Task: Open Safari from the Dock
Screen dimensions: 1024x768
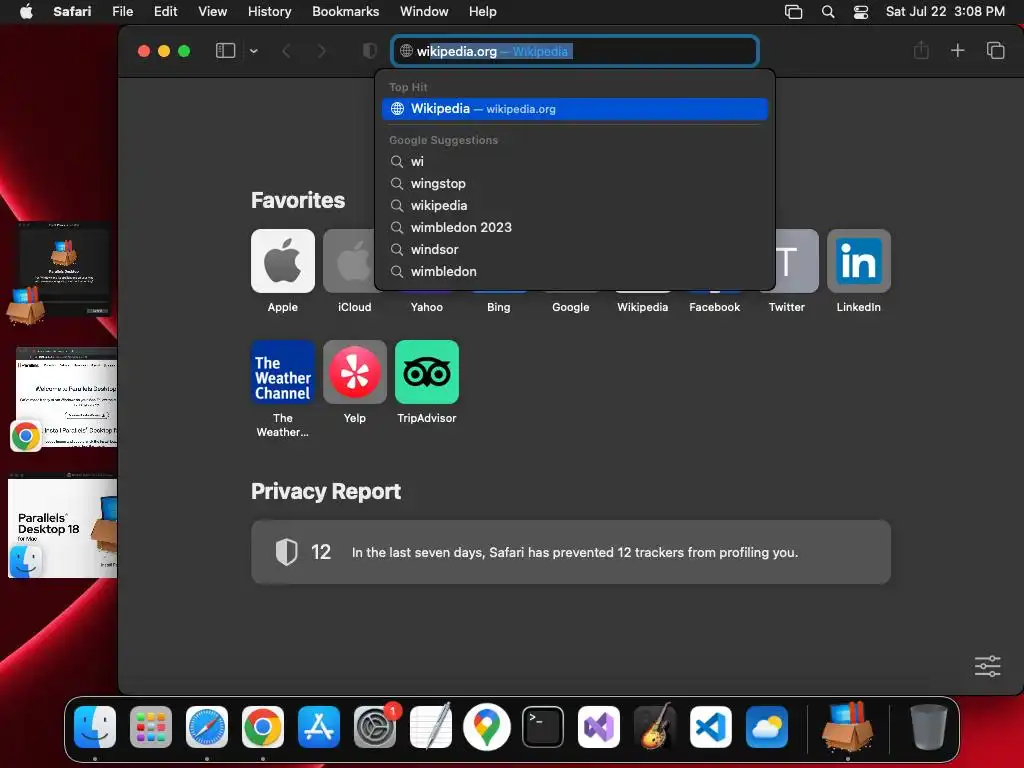Action: click(x=207, y=727)
